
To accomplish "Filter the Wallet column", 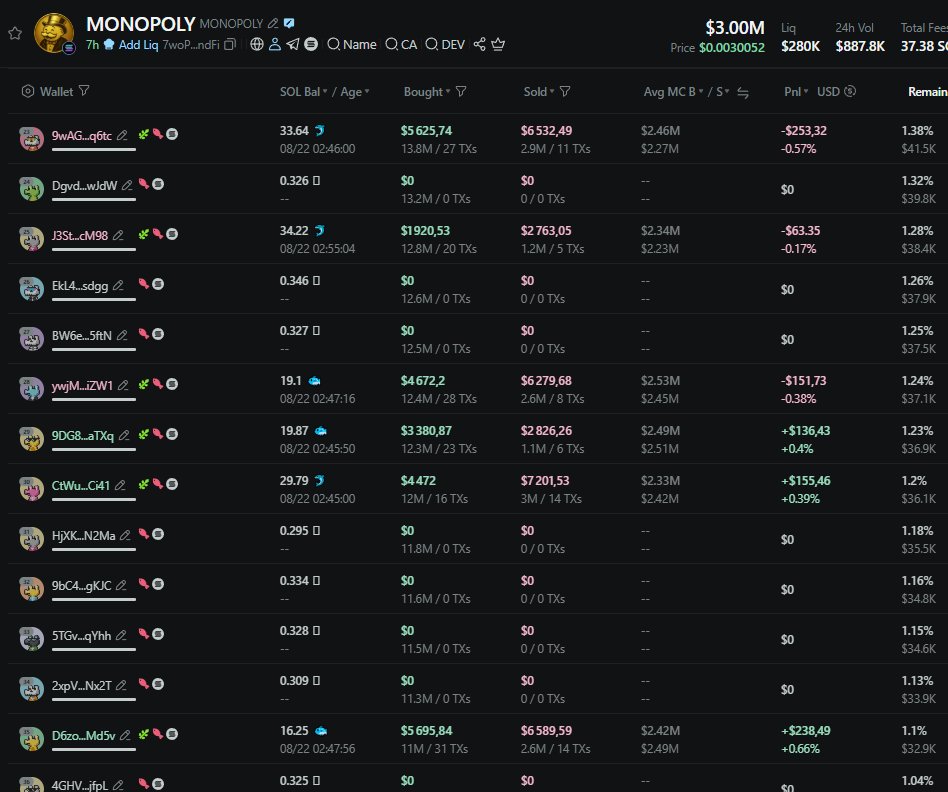I will [84, 91].
